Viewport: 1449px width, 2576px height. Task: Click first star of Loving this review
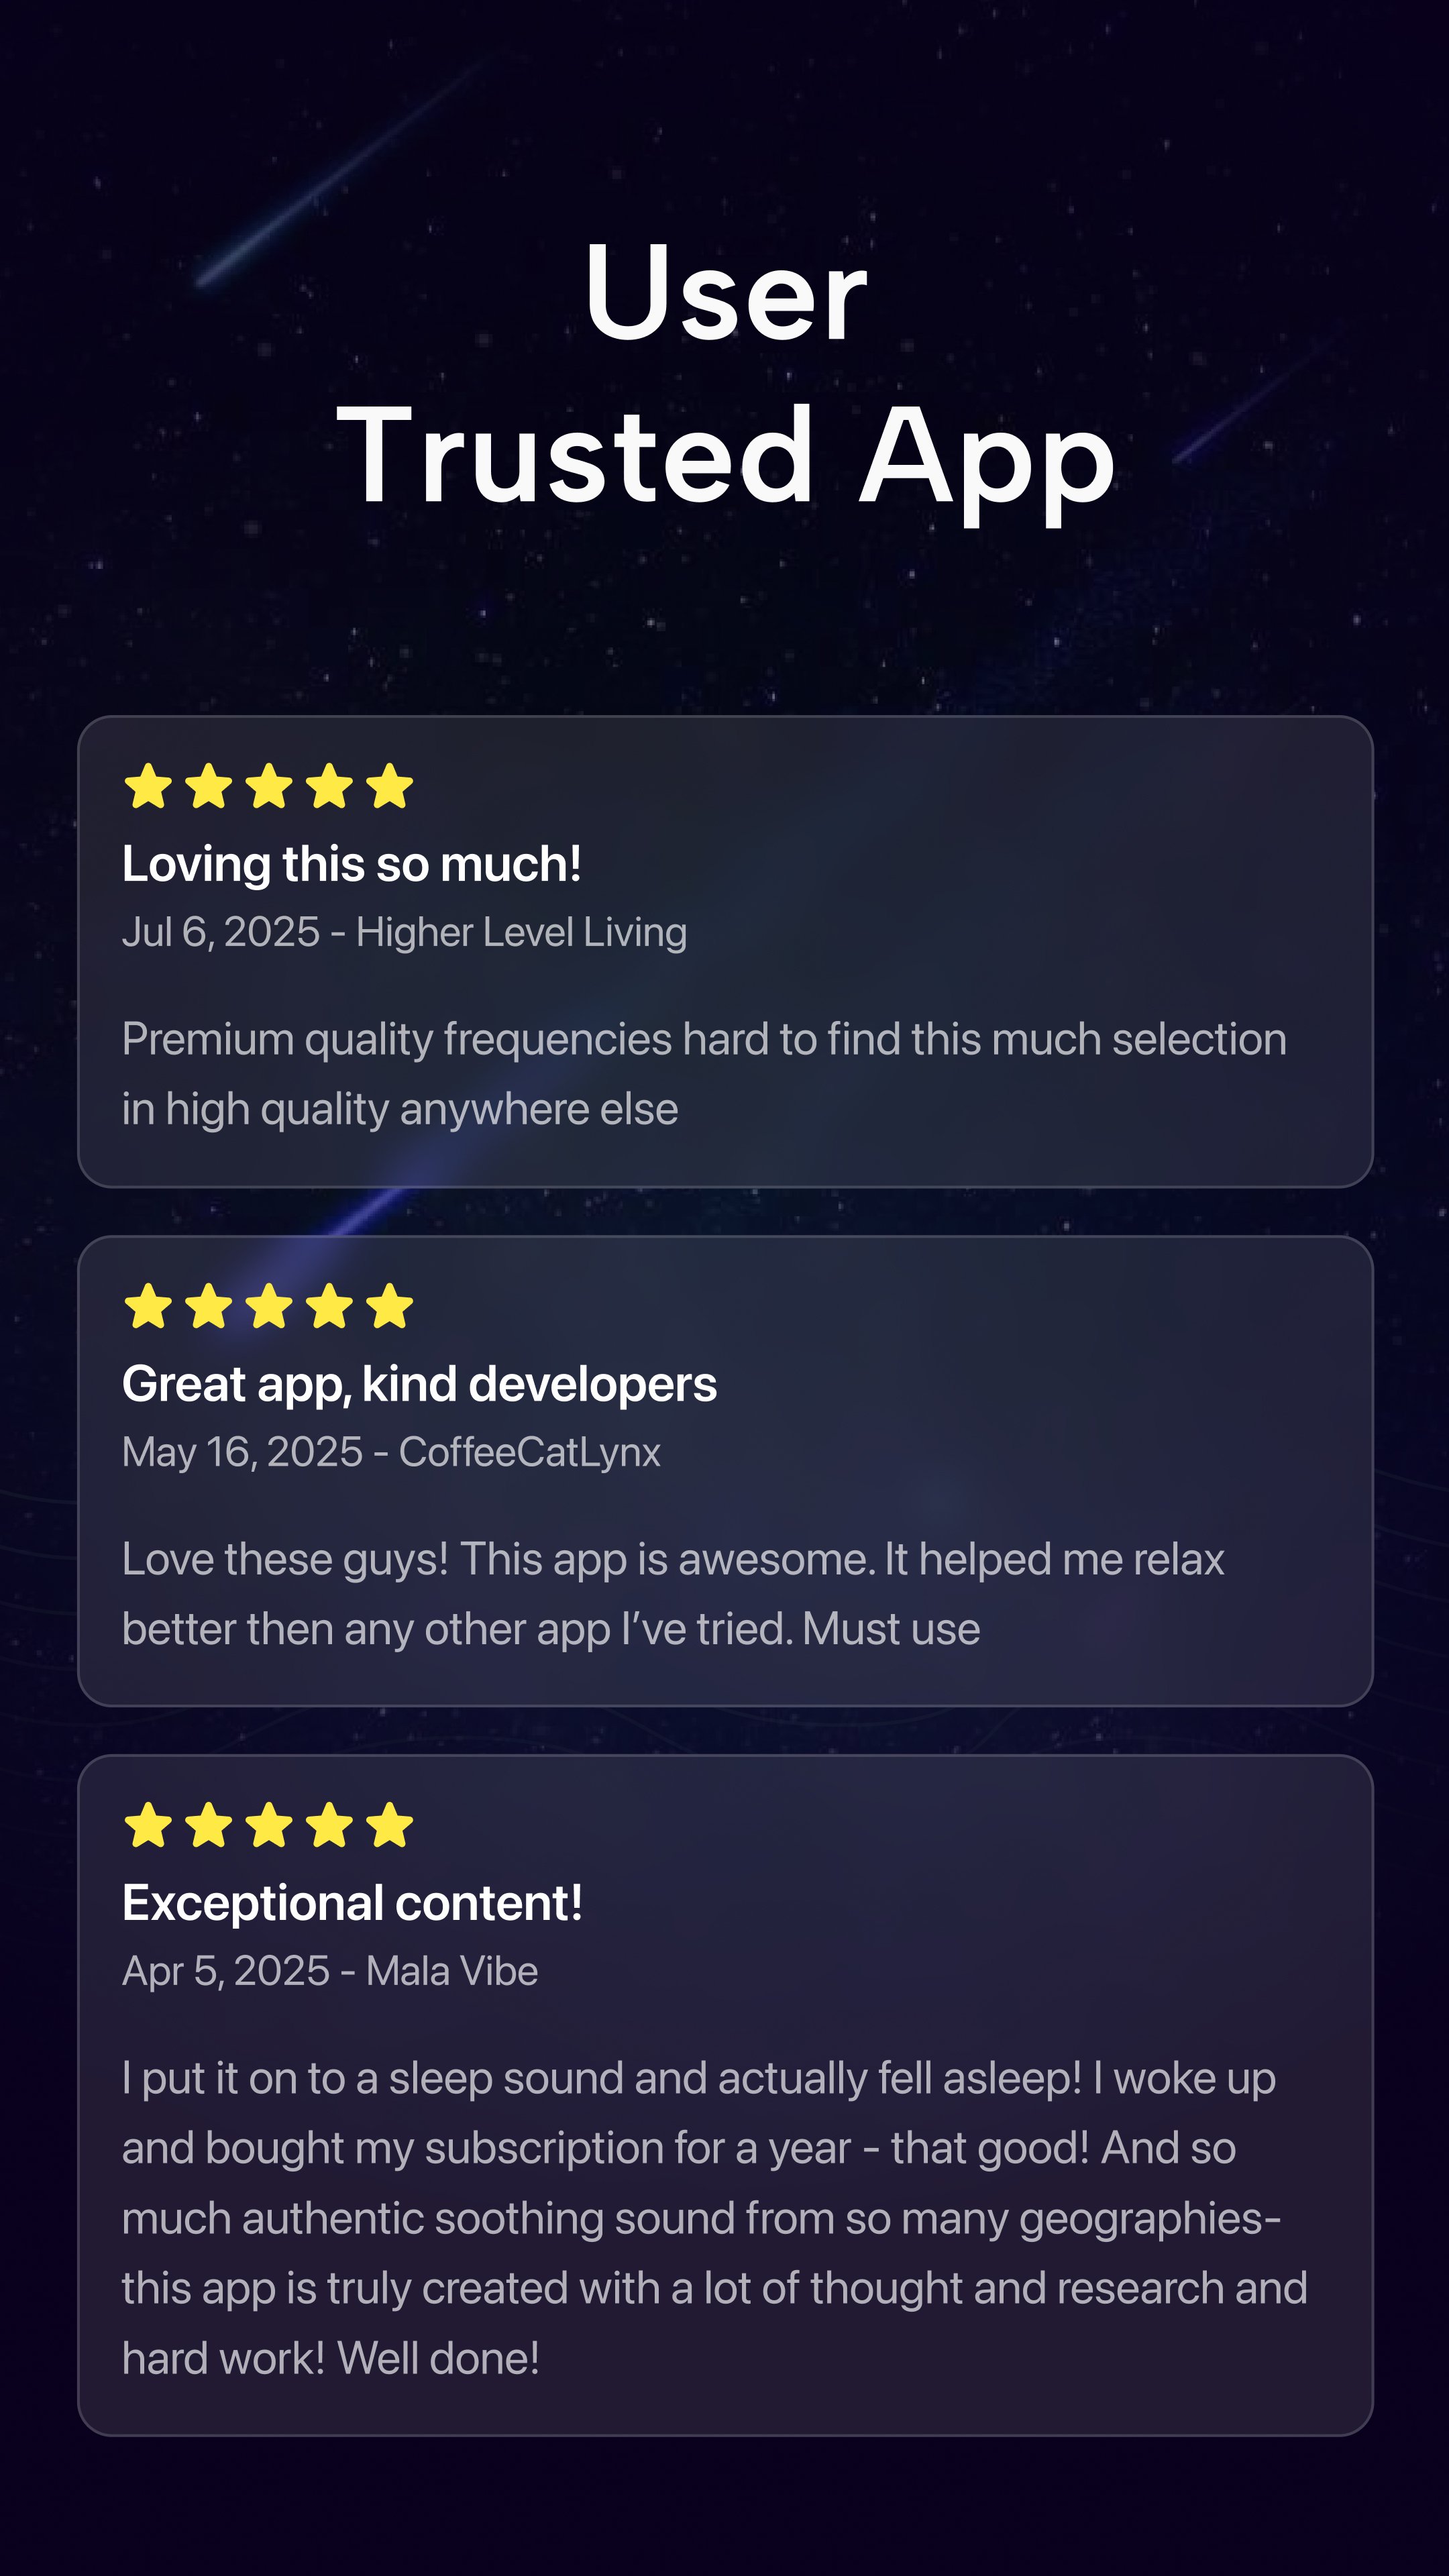pyautogui.click(x=149, y=786)
